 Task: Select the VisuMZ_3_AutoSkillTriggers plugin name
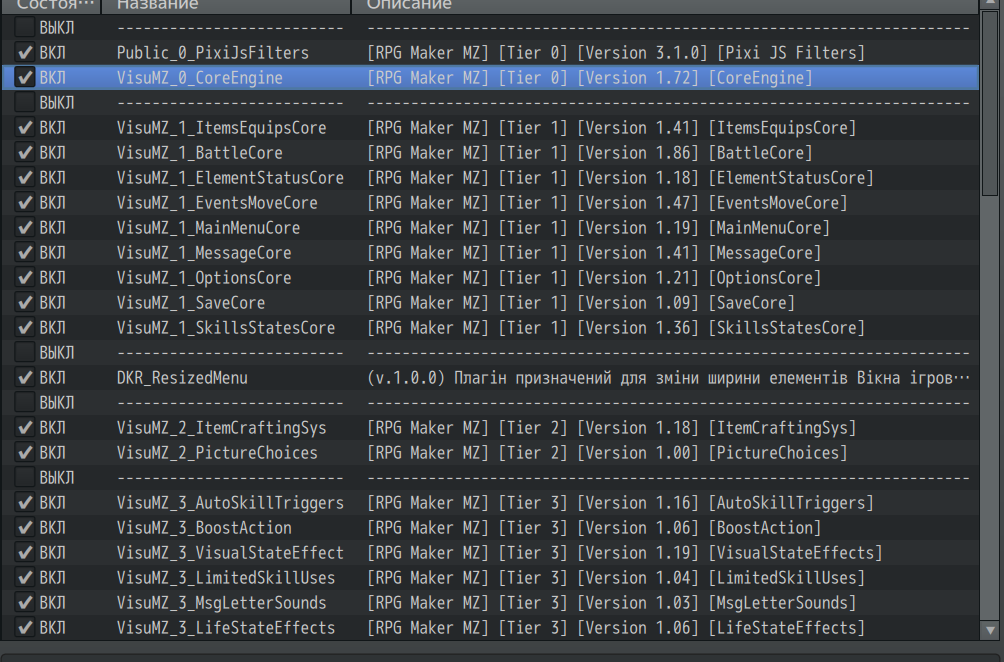tap(231, 503)
